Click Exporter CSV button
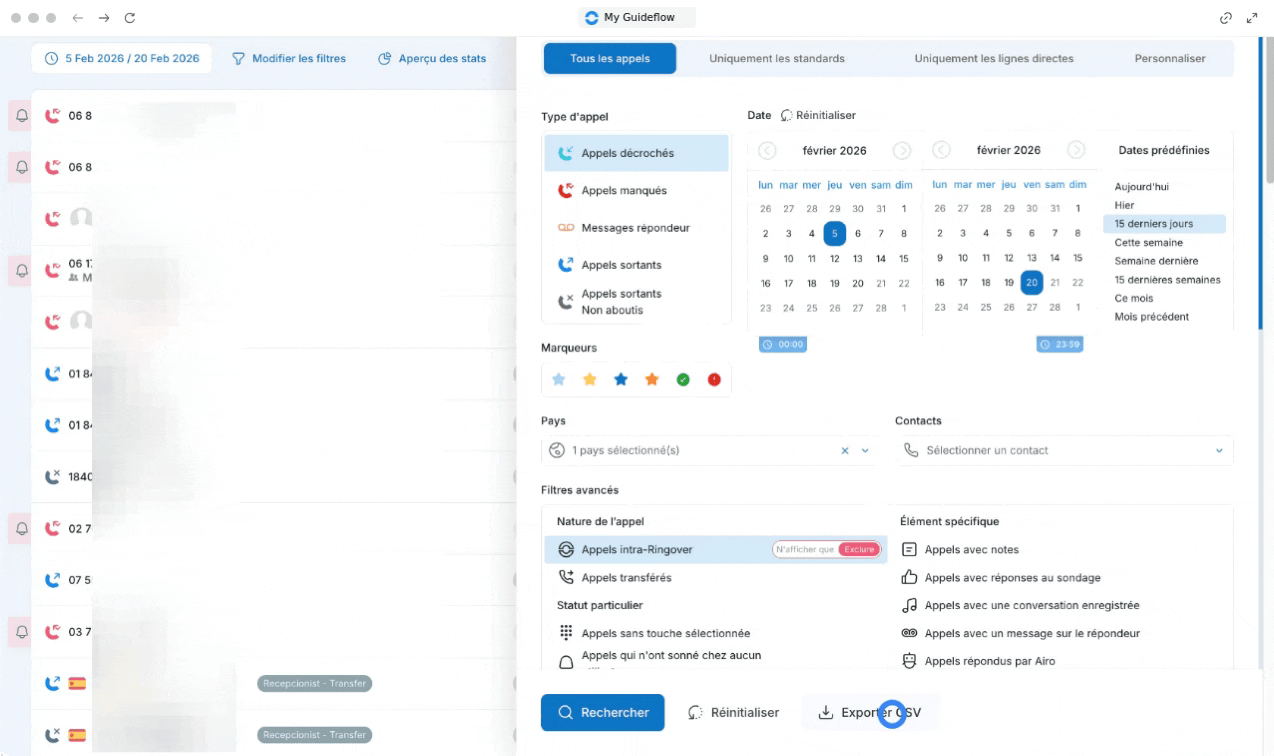The height and width of the screenshot is (756, 1274). click(x=869, y=713)
